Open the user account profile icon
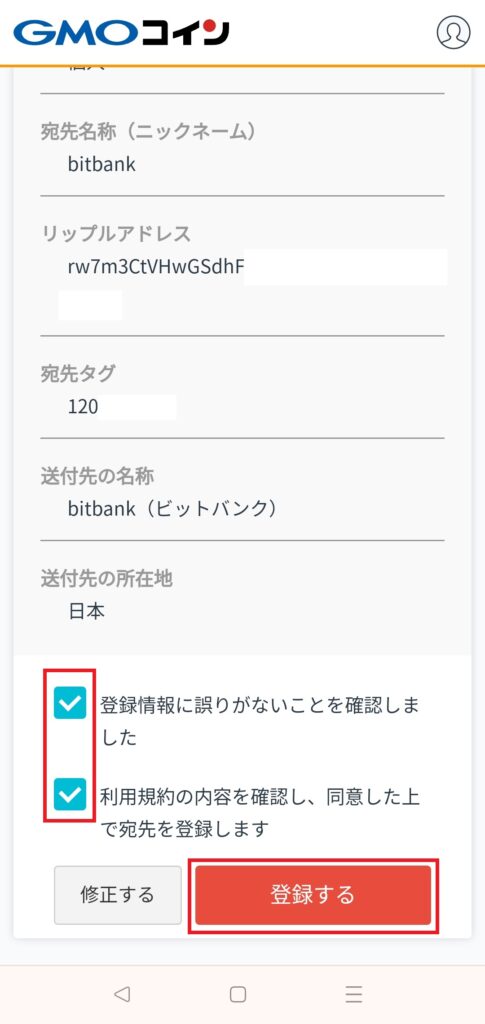 [453, 31]
